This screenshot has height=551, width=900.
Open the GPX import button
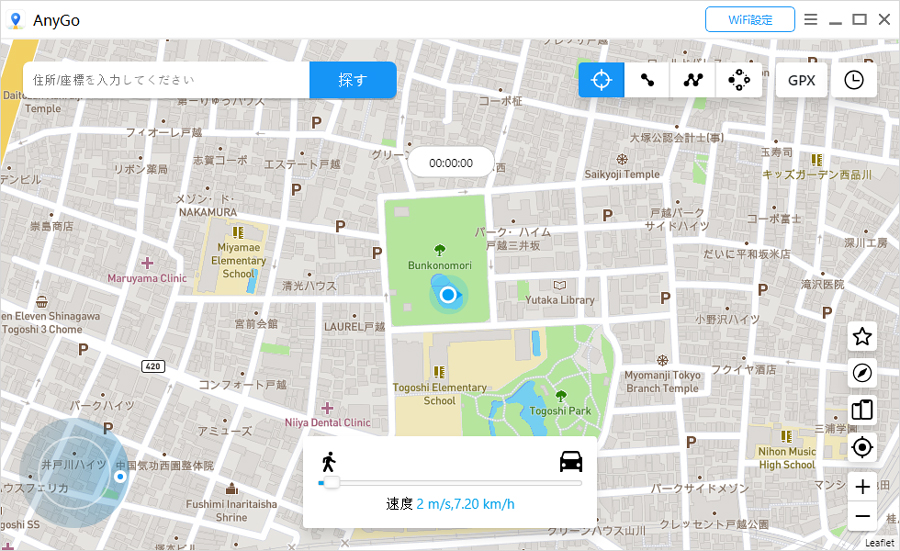801,80
